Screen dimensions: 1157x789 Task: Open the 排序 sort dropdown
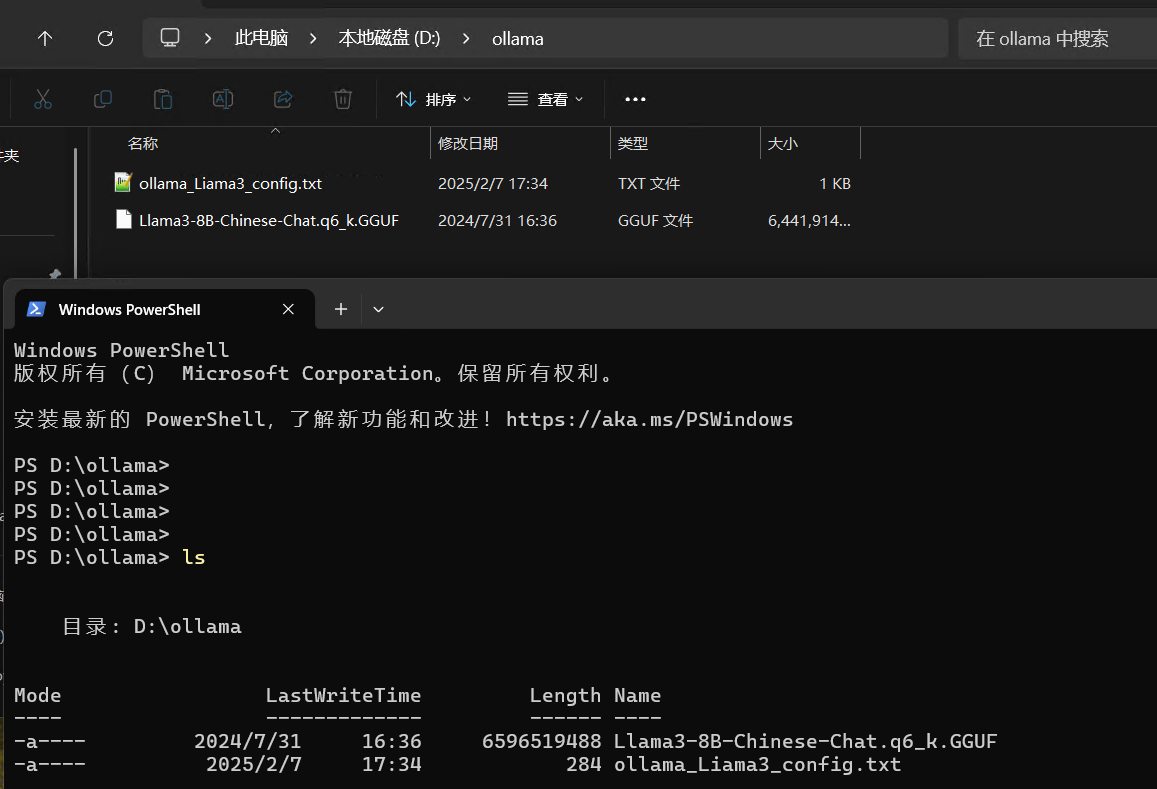(434, 99)
